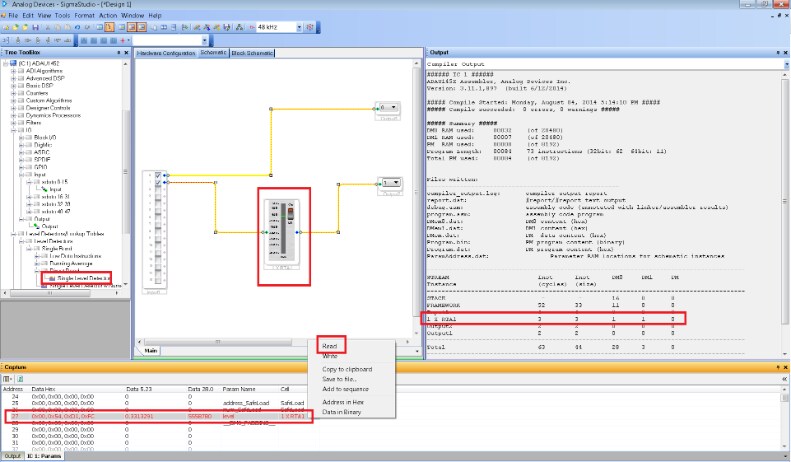Close the Tree ToolBox panel
Screen dimensions: 791x462
pyautogui.click(x=126, y=52)
